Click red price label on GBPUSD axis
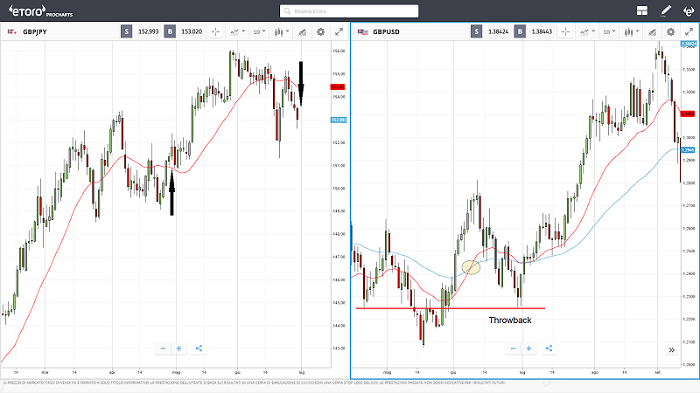 (x=688, y=114)
